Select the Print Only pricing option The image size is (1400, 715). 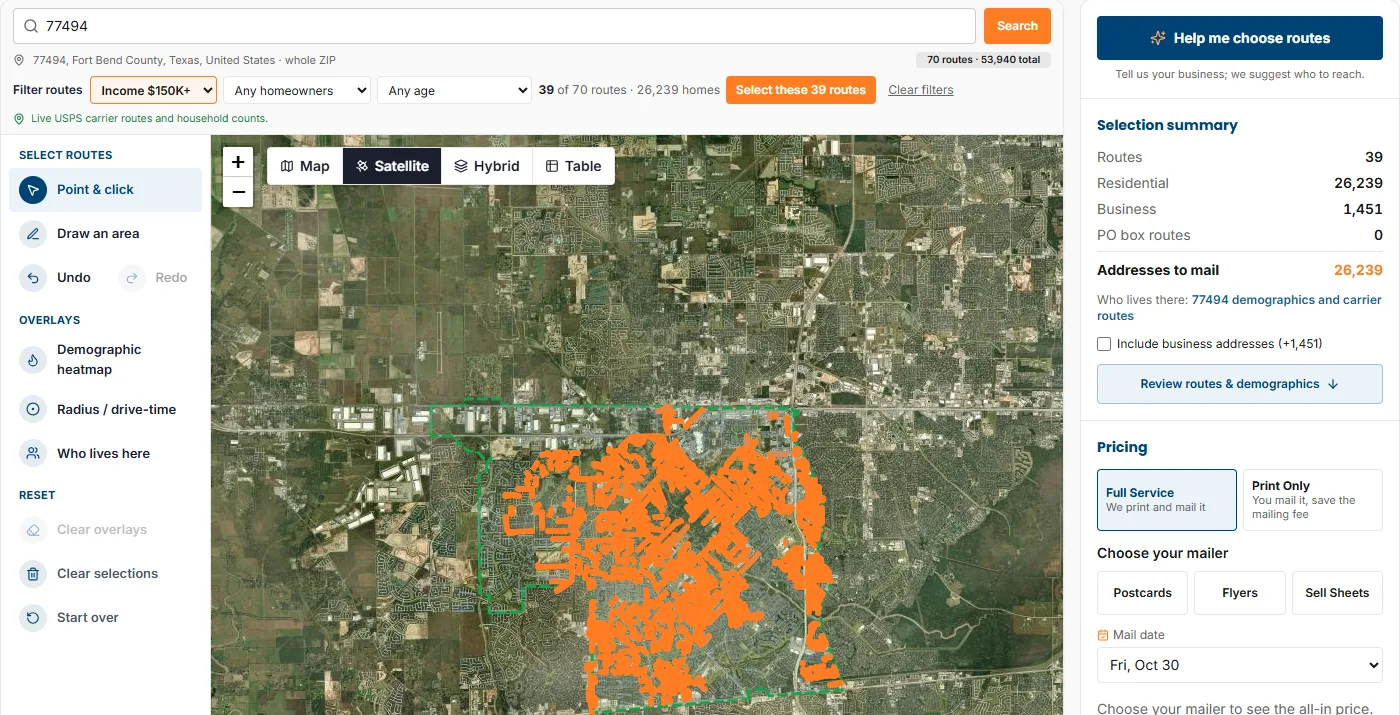(x=1312, y=500)
